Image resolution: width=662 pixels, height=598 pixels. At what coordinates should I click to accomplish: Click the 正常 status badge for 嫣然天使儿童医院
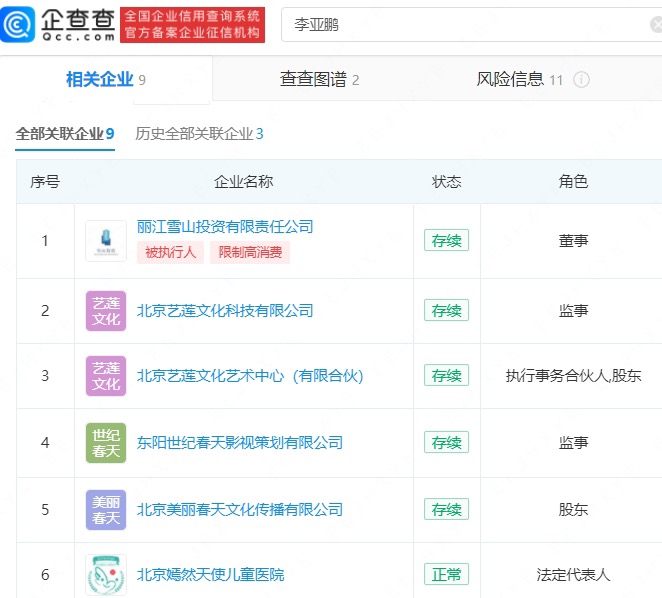click(x=447, y=574)
